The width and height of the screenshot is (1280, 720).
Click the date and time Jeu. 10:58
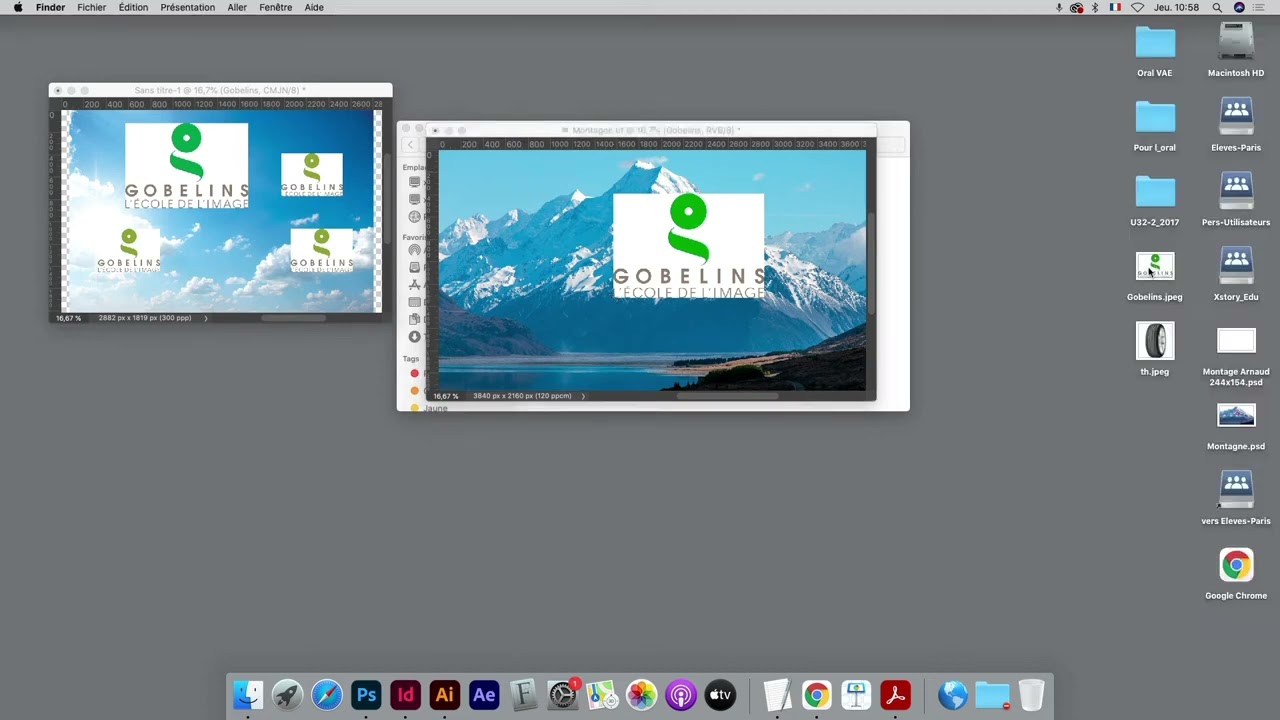click(x=1176, y=7)
